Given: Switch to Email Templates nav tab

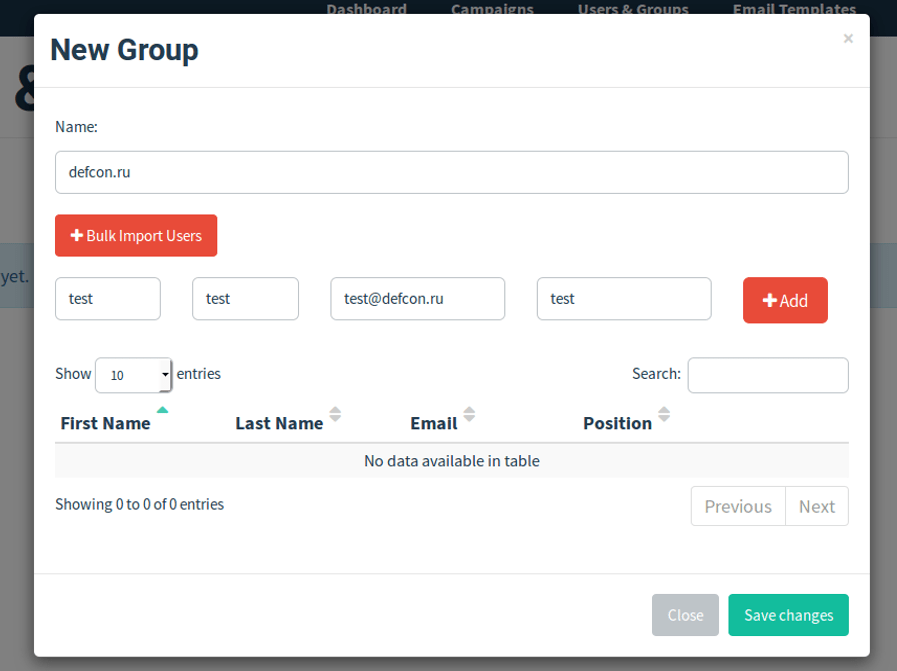Looking at the screenshot, I should [794, 10].
